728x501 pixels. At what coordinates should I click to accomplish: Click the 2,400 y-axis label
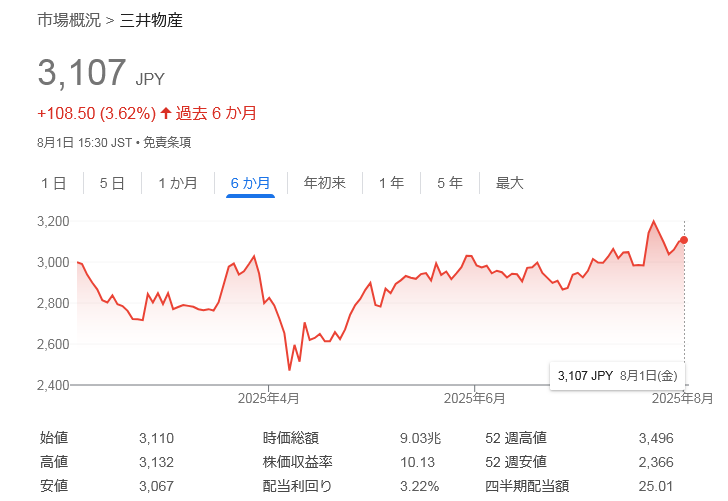pyautogui.click(x=53, y=385)
